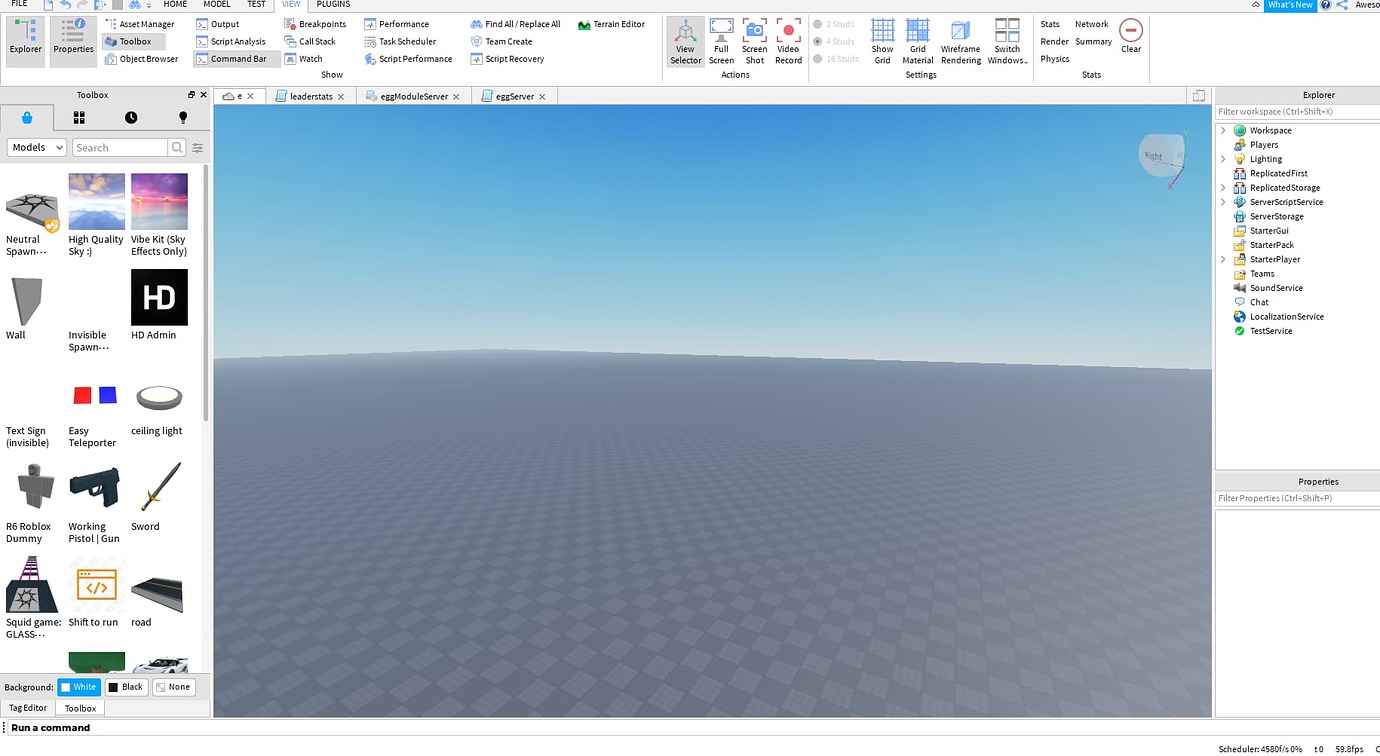1380x756 pixels.
Task: Open the Models category dropdown
Action: (37, 148)
